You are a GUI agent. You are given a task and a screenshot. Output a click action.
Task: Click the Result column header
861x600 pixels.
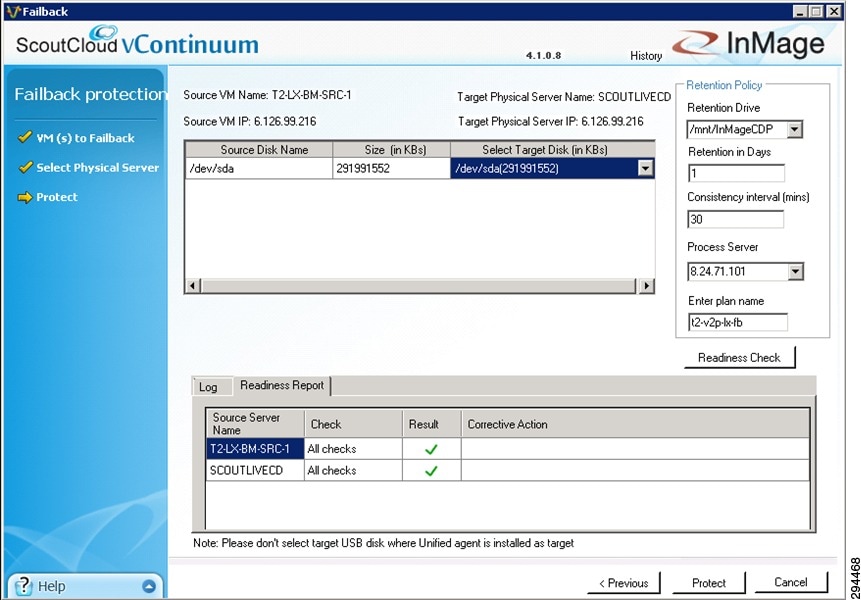click(x=431, y=423)
